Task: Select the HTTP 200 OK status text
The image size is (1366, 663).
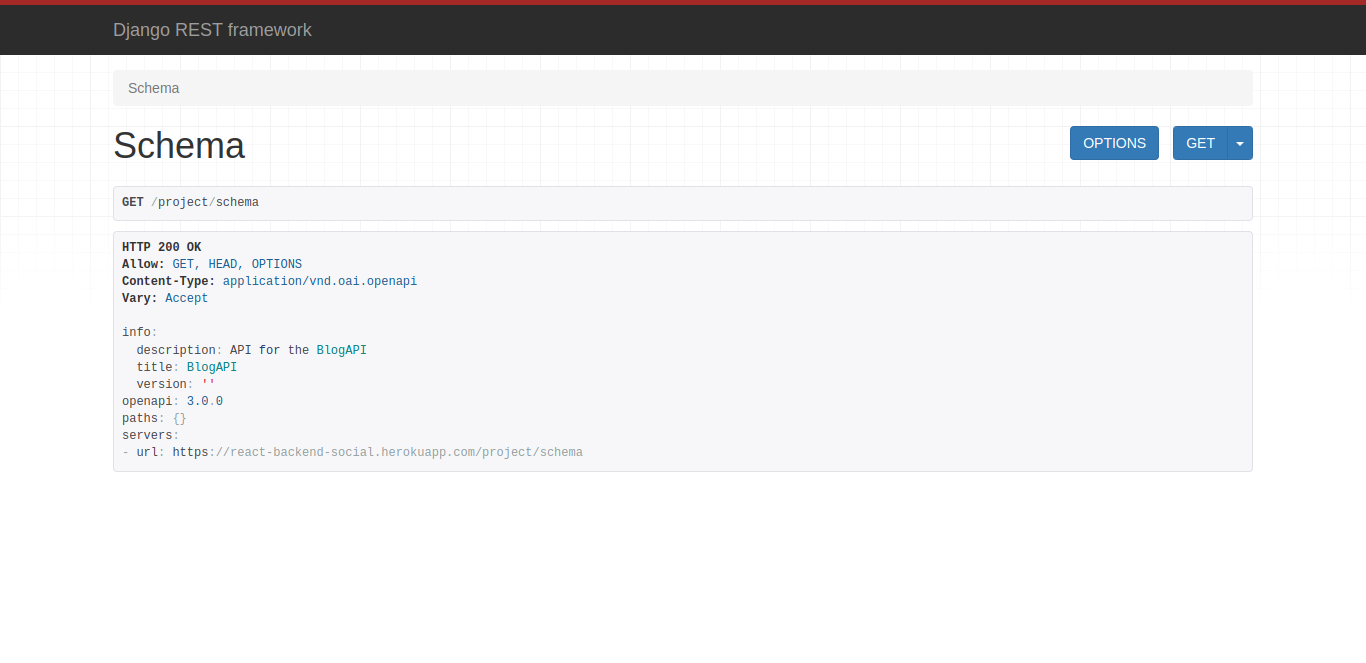Action: [x=162, y=247]
